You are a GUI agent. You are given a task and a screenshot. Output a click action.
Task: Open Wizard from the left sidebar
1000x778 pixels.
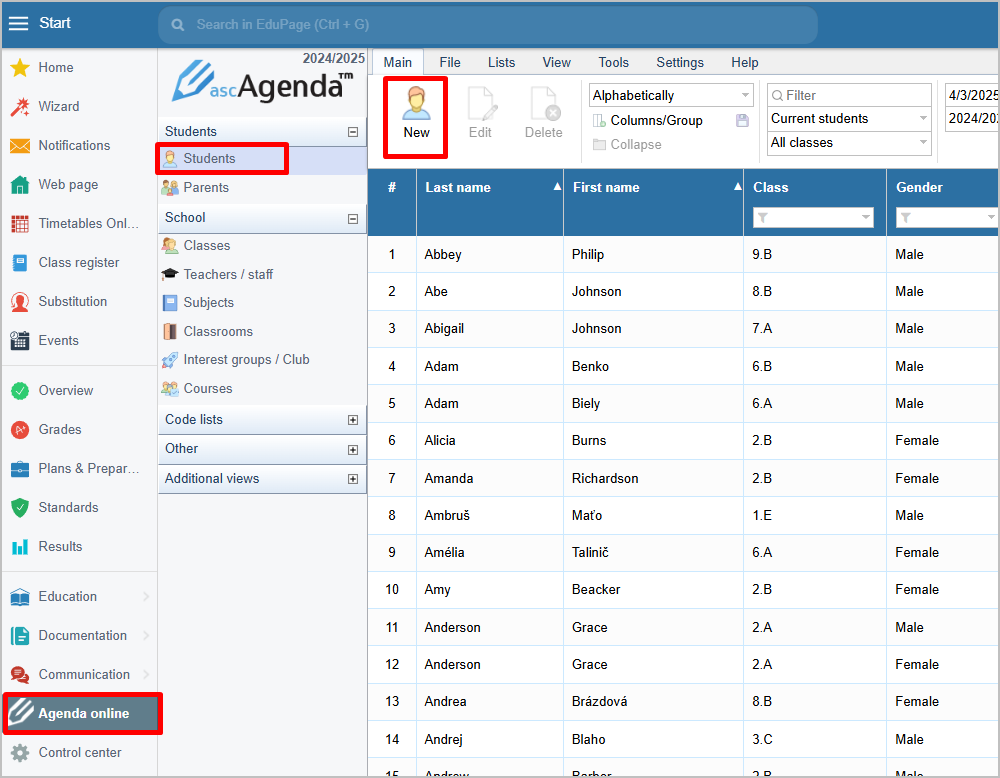pos(58,106)
